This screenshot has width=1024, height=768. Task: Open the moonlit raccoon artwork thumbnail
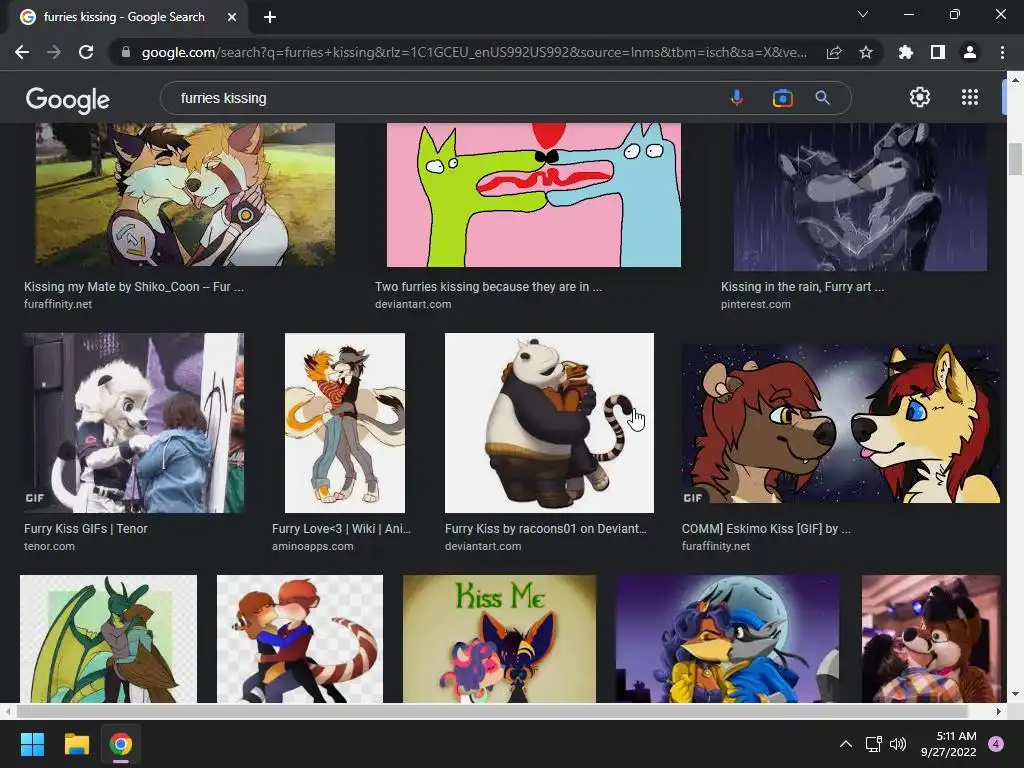[727, 639]
